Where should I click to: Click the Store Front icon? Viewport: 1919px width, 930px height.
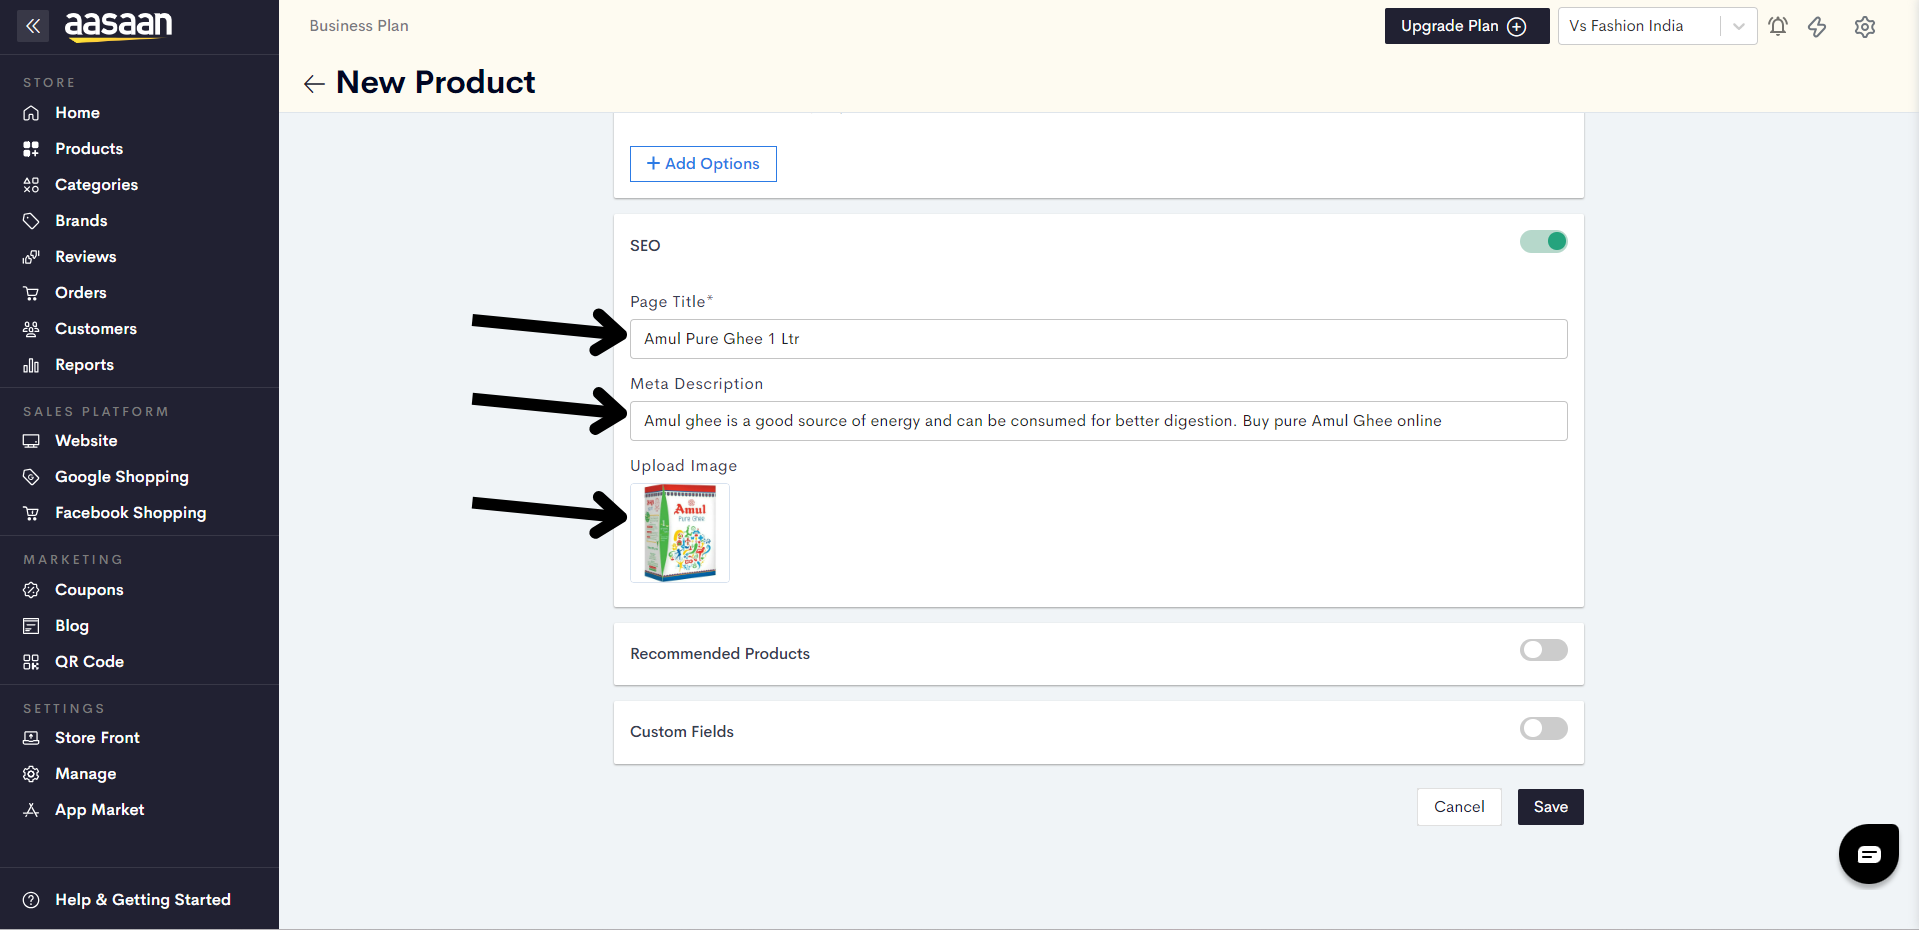click(31, 738)
